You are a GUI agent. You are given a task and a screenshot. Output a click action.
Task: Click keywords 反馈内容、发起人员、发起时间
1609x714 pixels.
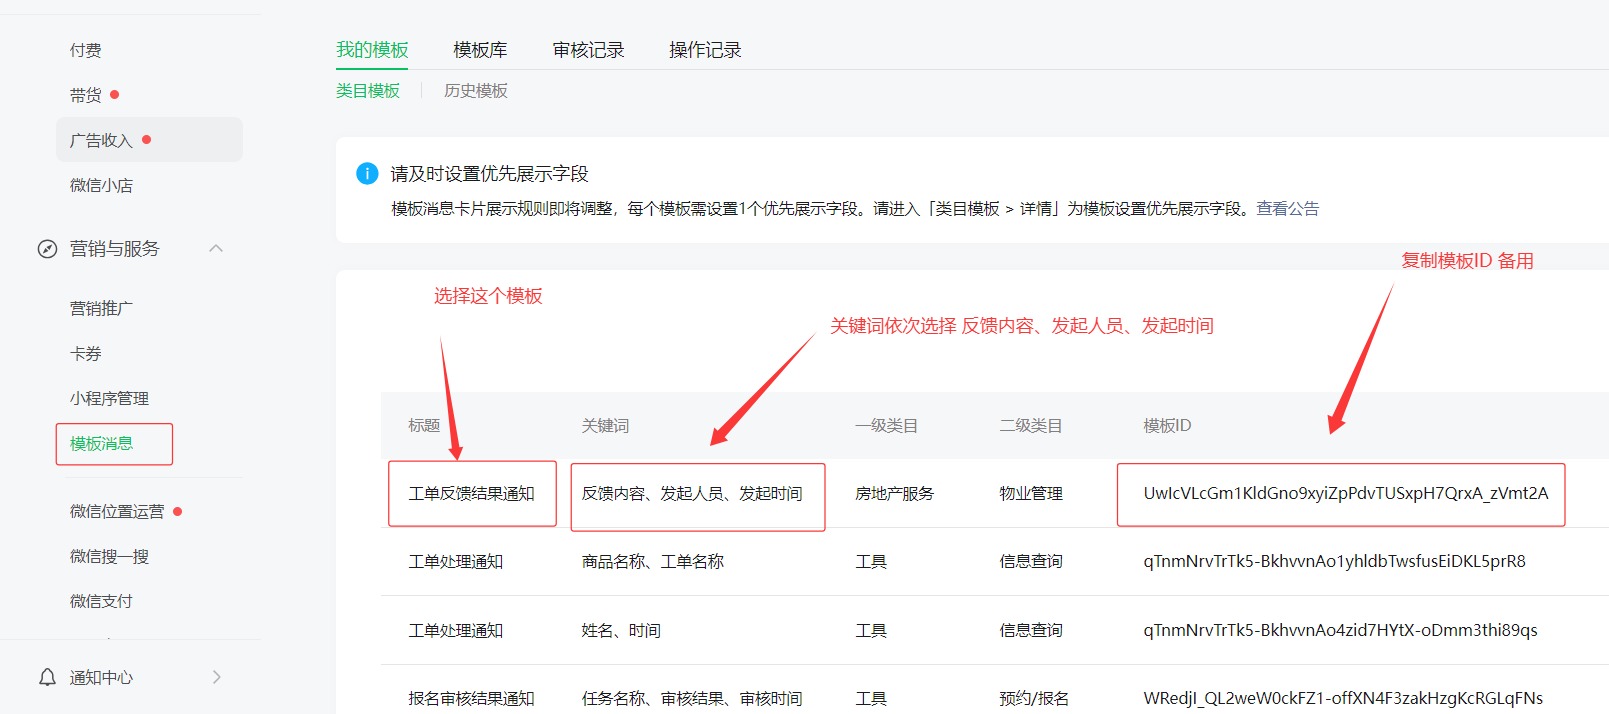[692, 493]
